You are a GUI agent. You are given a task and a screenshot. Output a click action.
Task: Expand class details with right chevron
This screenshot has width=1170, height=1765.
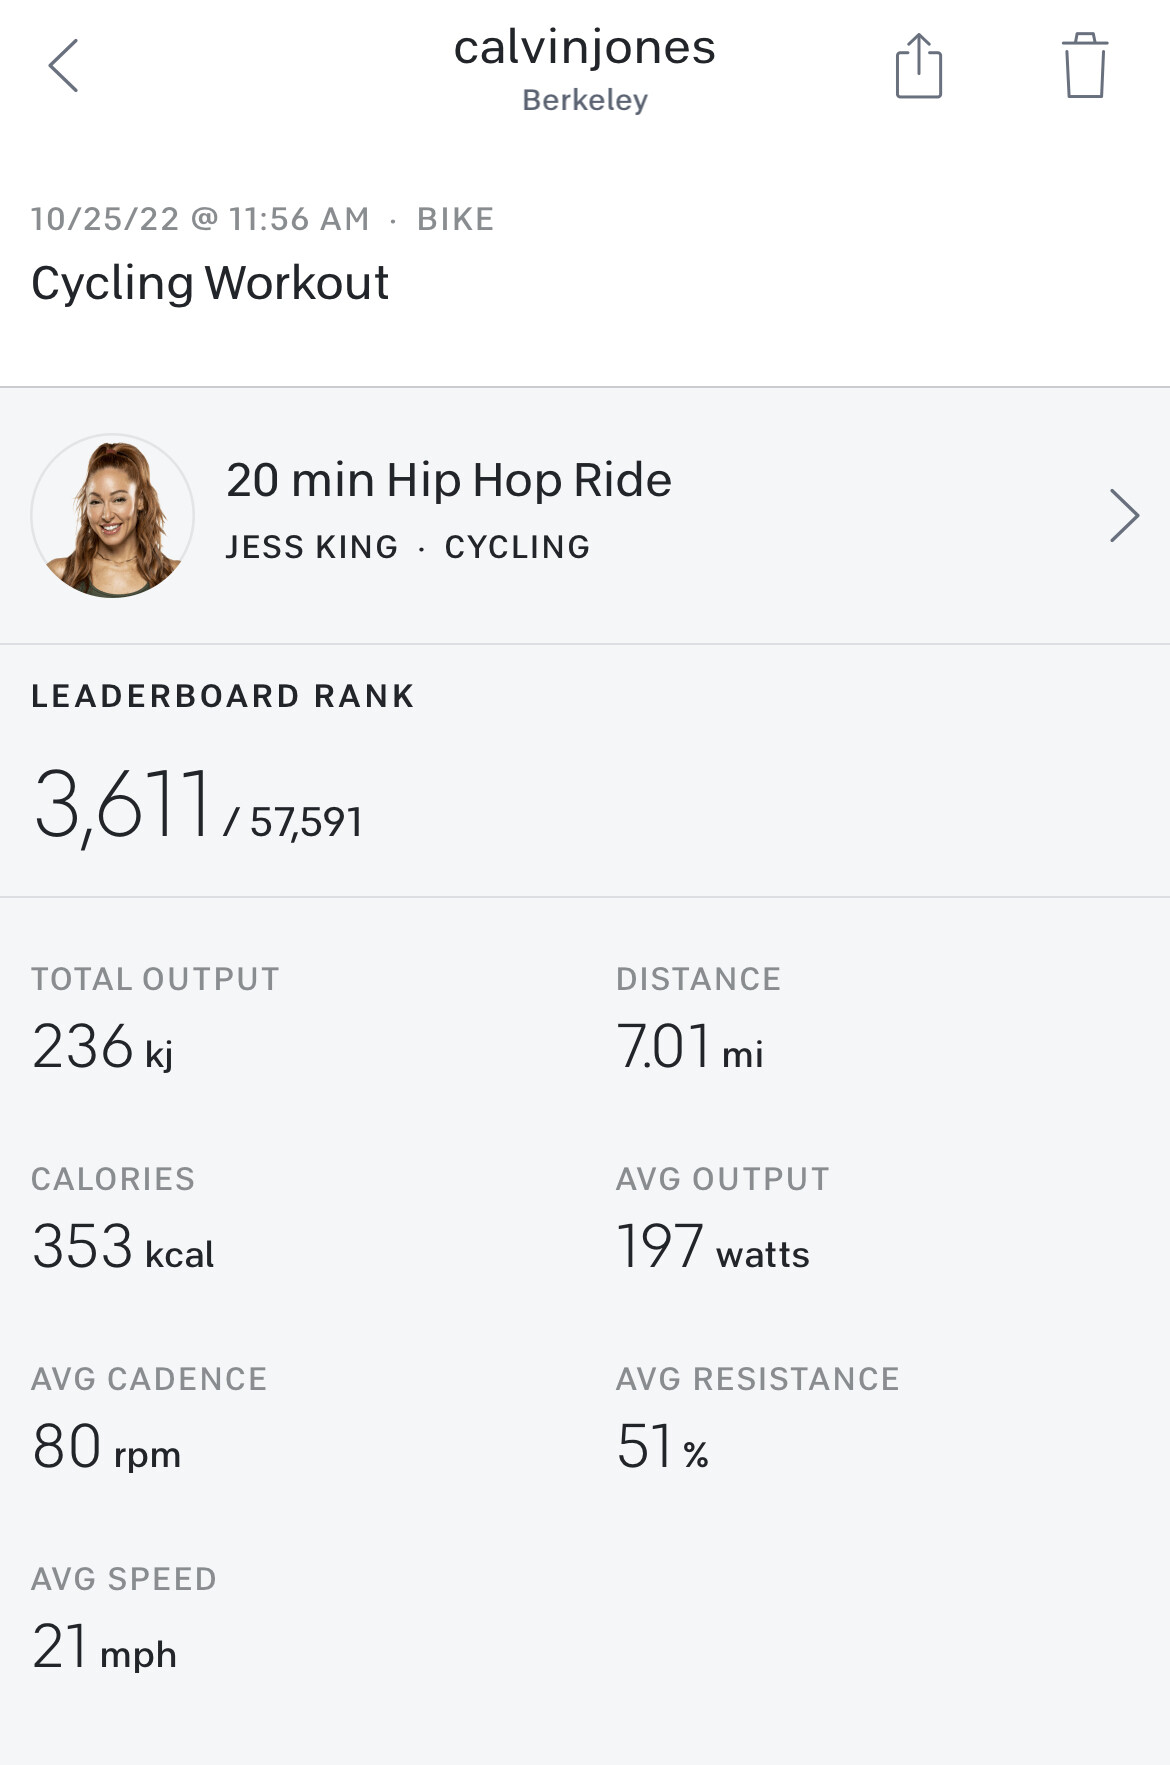pyautogui.click(x=1125, y=516)
